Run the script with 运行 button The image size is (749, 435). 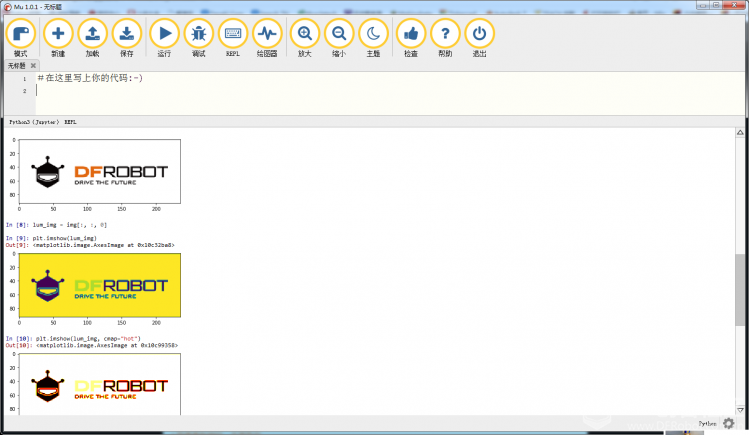164,38
